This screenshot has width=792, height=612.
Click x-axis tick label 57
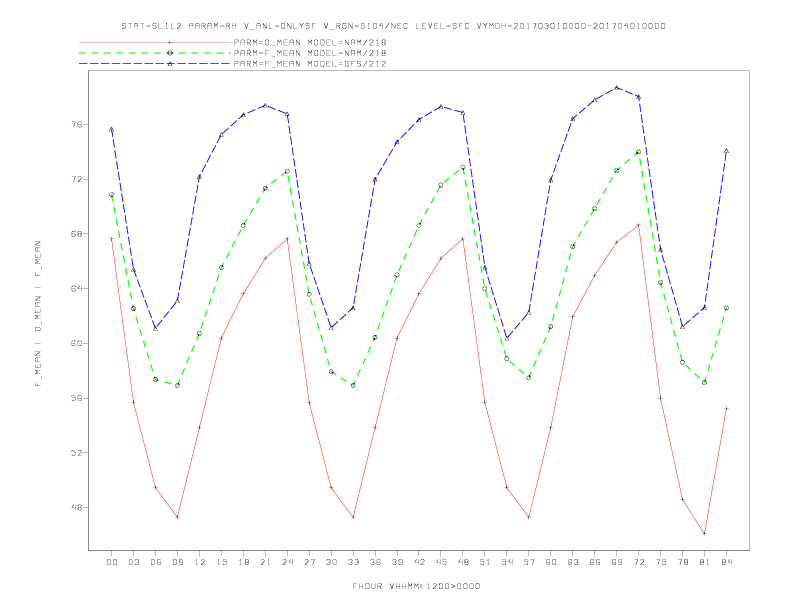click(x=529, y=562)
